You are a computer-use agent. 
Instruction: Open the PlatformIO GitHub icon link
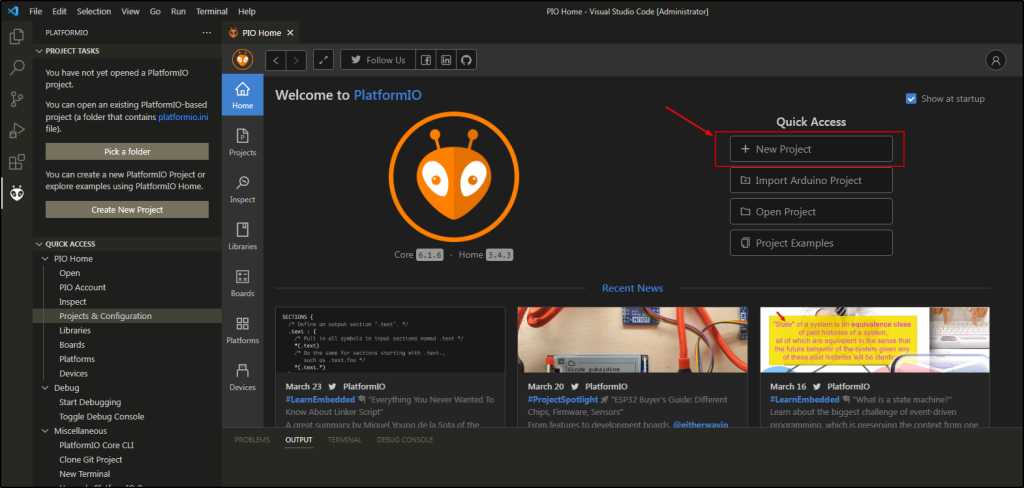(x=466, y=60)
